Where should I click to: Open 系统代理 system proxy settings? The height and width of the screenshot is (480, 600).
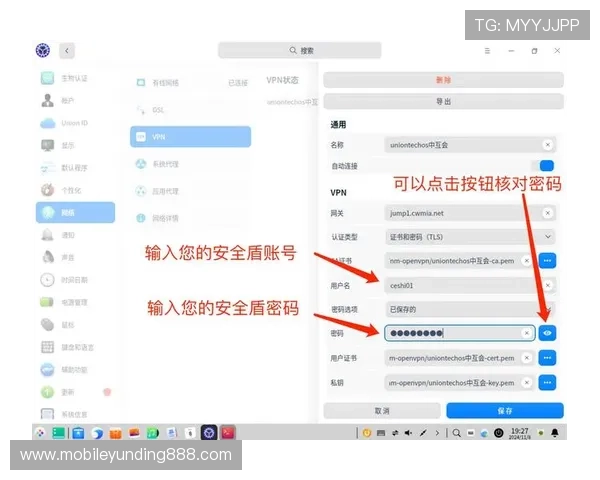point(190,164)
